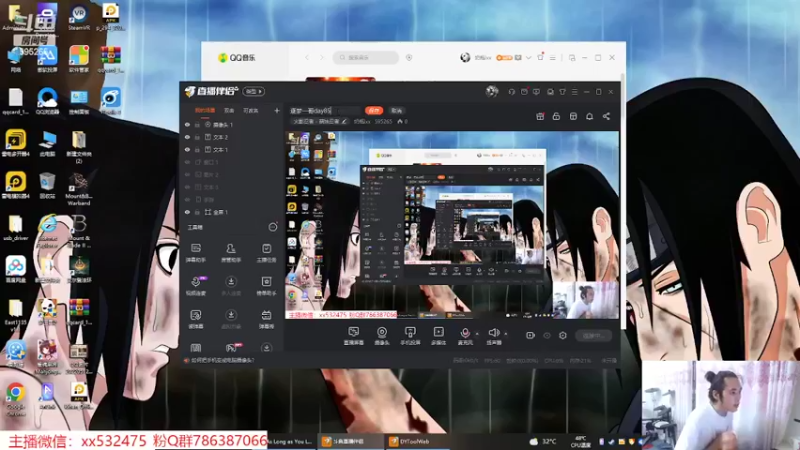
Task: Mute the speaker in the bottom bar
Action: (494, 336)
